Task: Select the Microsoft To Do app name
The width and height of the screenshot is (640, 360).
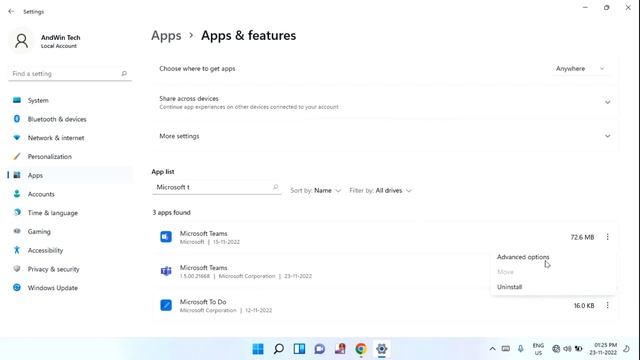Action: [203, 302]
